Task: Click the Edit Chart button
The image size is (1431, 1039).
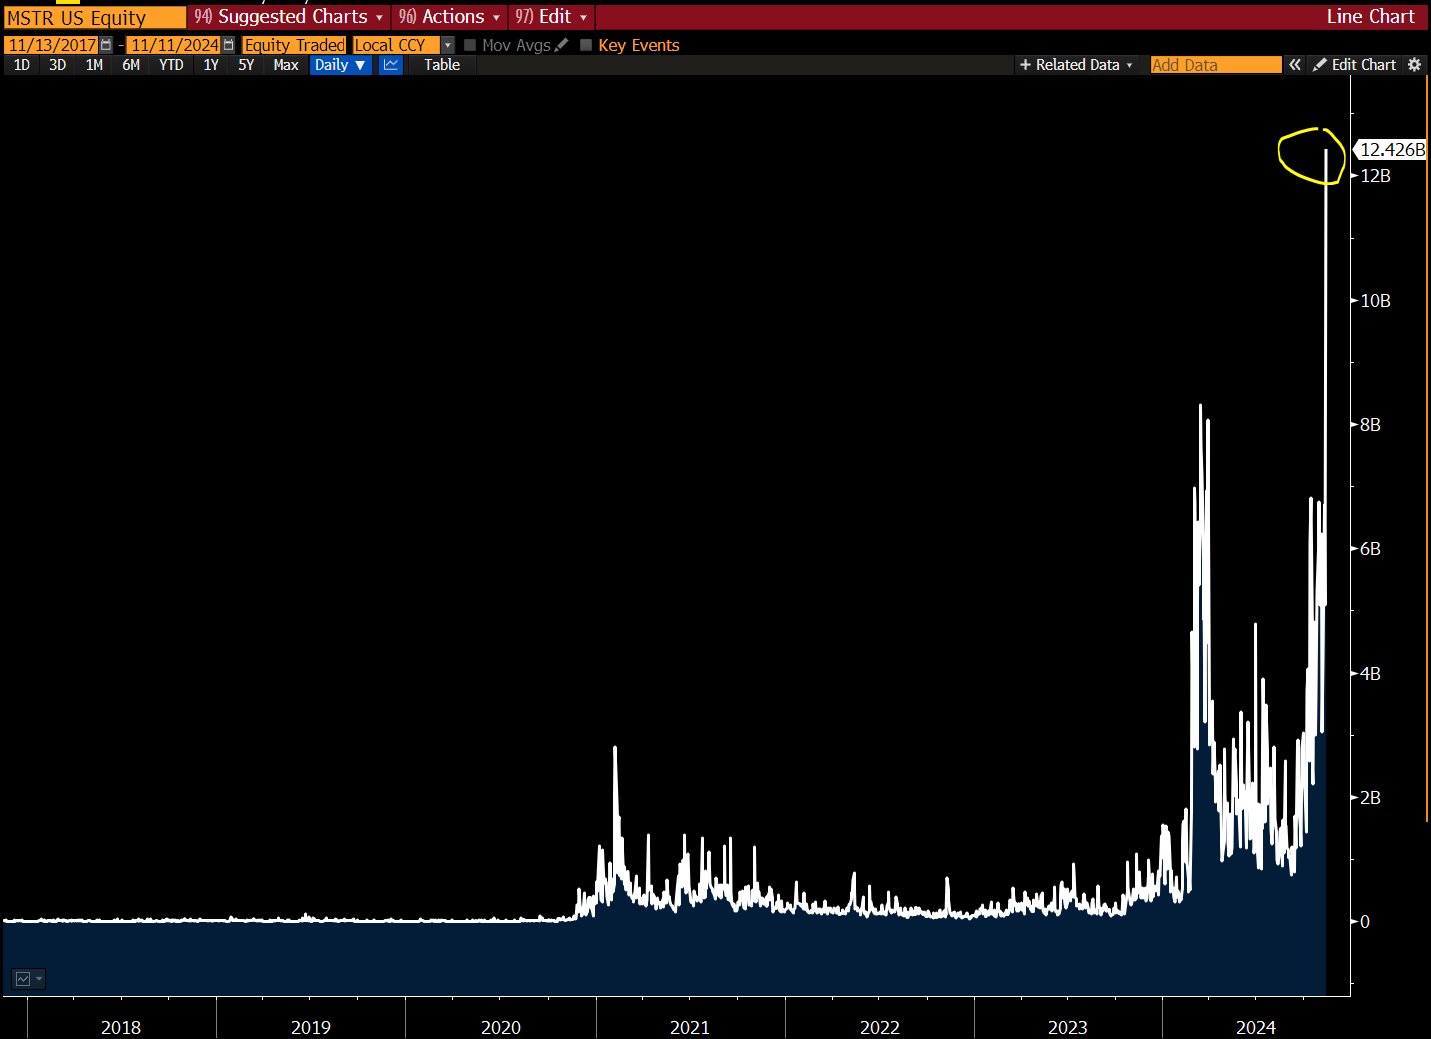Action: [x=1354, y=65]
